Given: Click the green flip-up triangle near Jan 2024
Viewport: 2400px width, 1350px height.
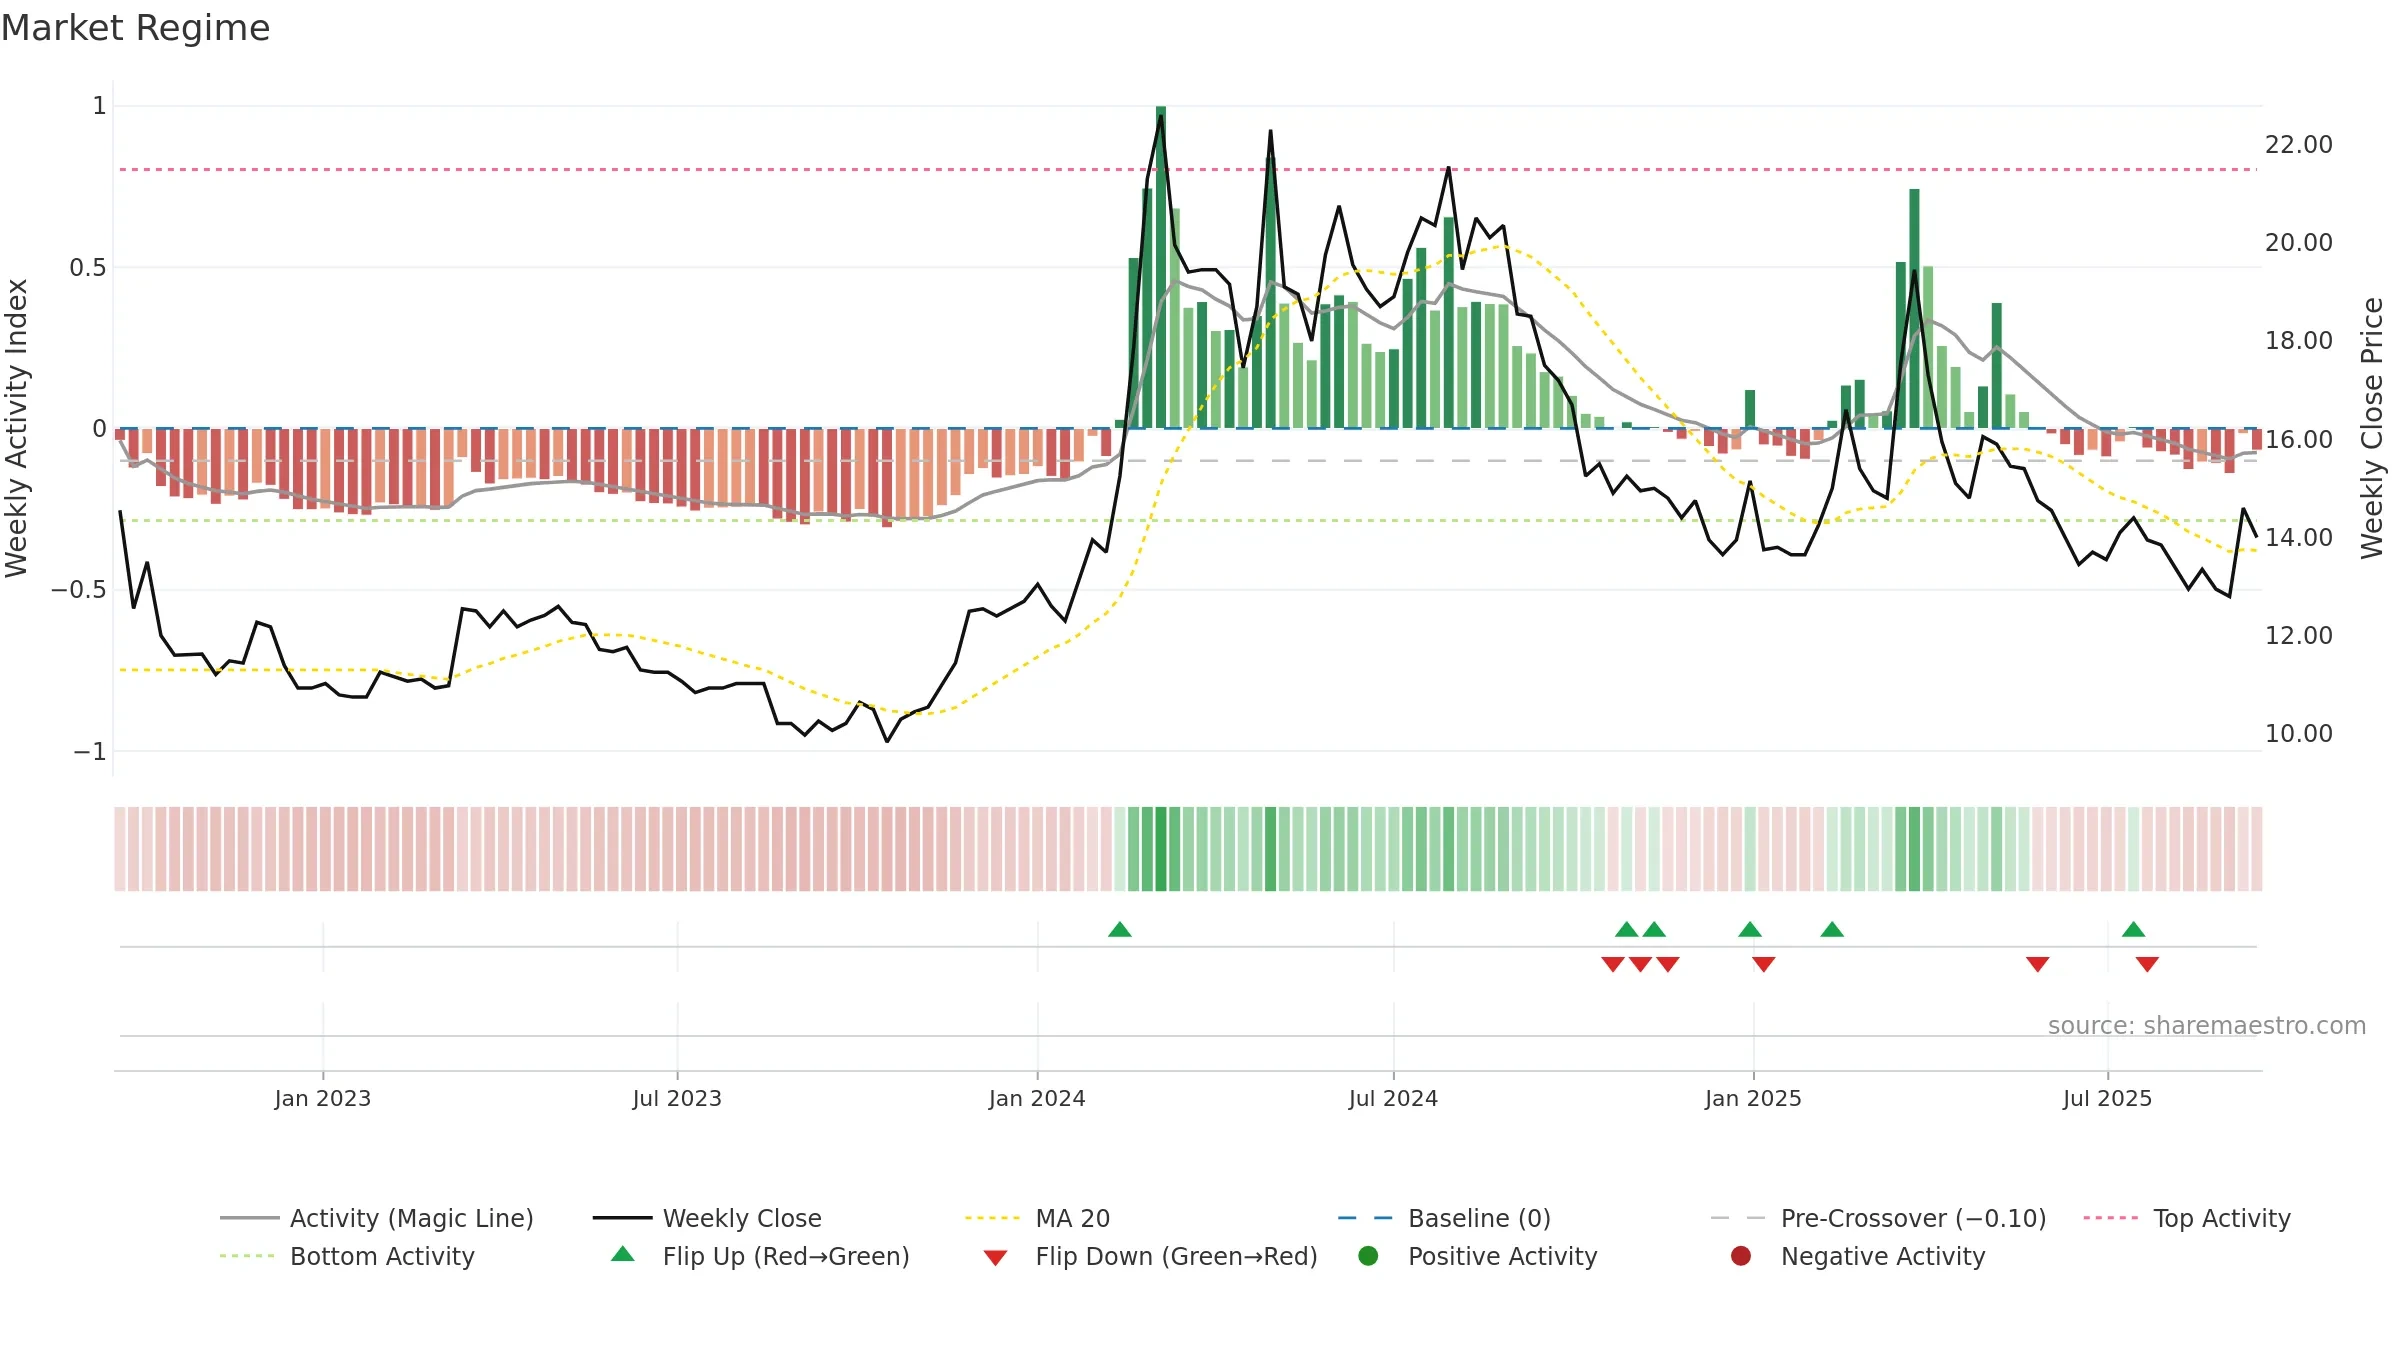Looking at the screenshot, I should pos(1120,929).
